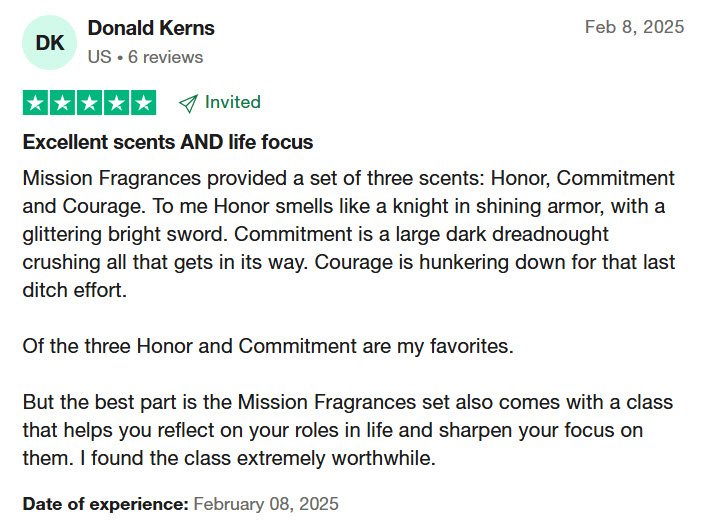Click the Feb 8, 2025 review date

[x=634, y=27]
